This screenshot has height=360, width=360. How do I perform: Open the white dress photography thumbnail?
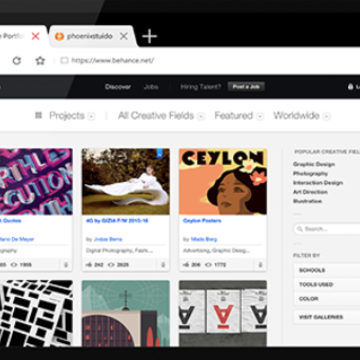(x=126, y=182)
